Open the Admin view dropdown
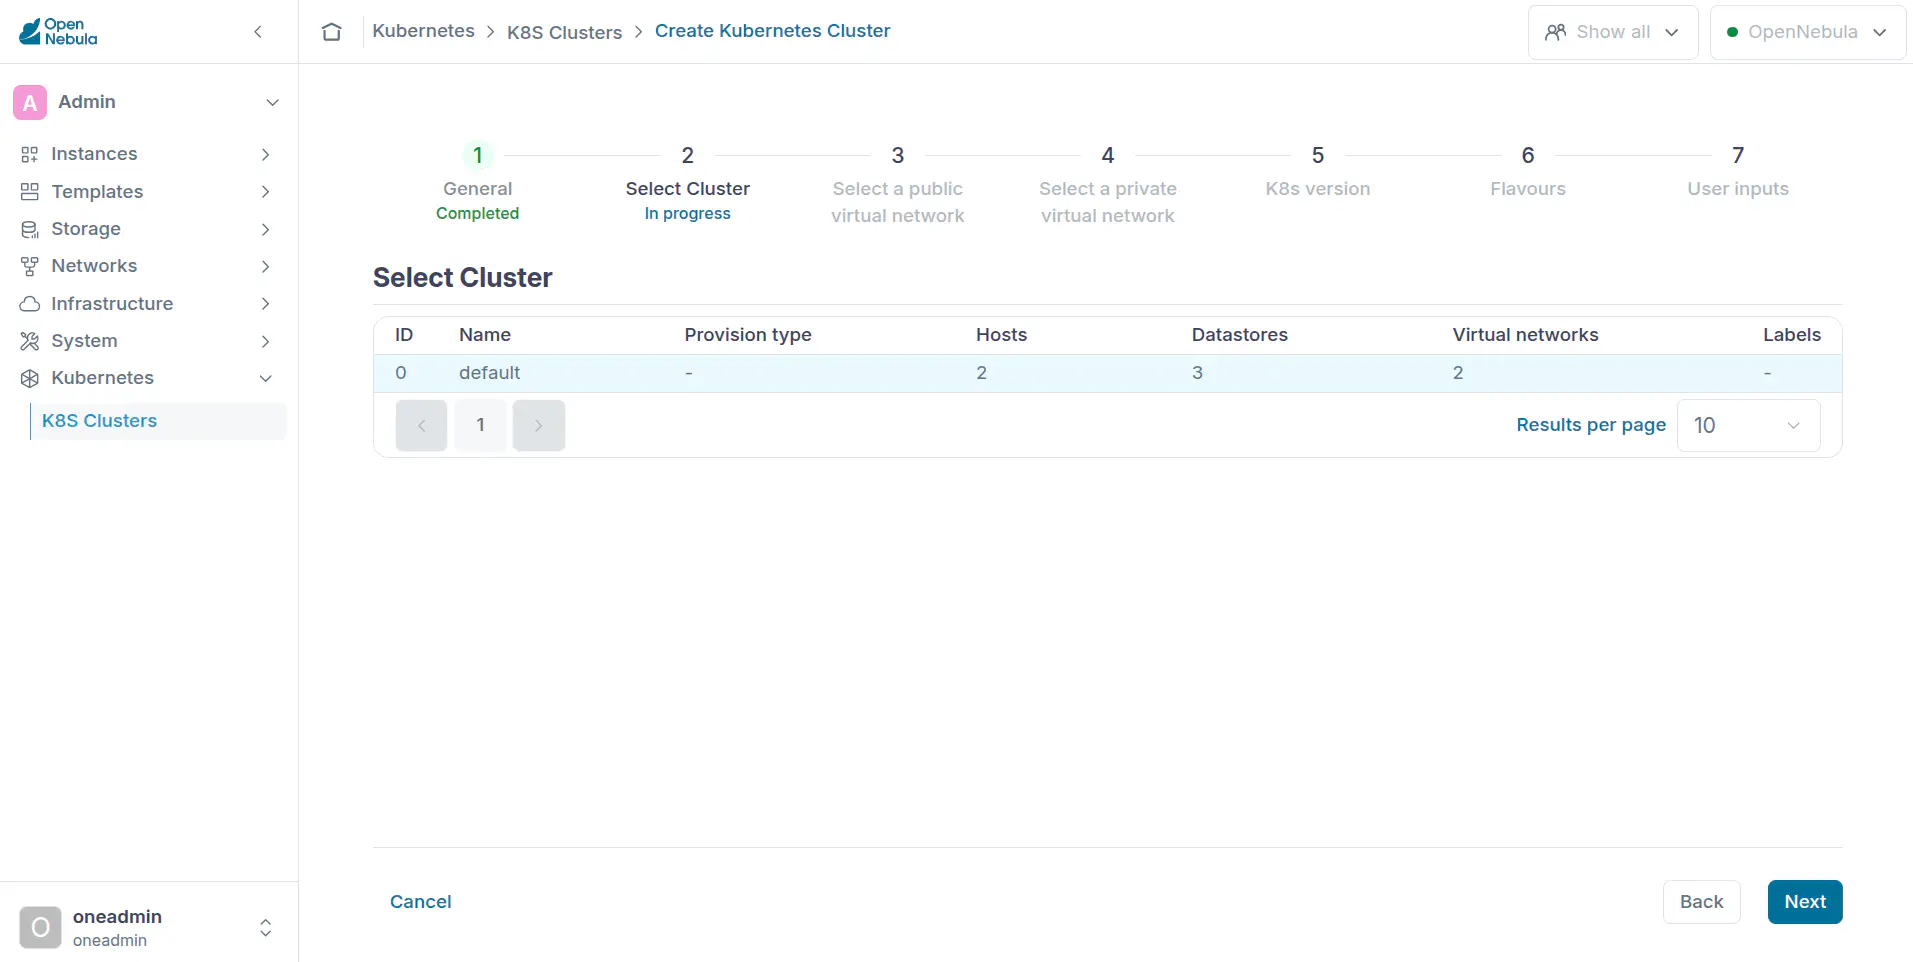The image size is (1913, 962). pos(272,102)
